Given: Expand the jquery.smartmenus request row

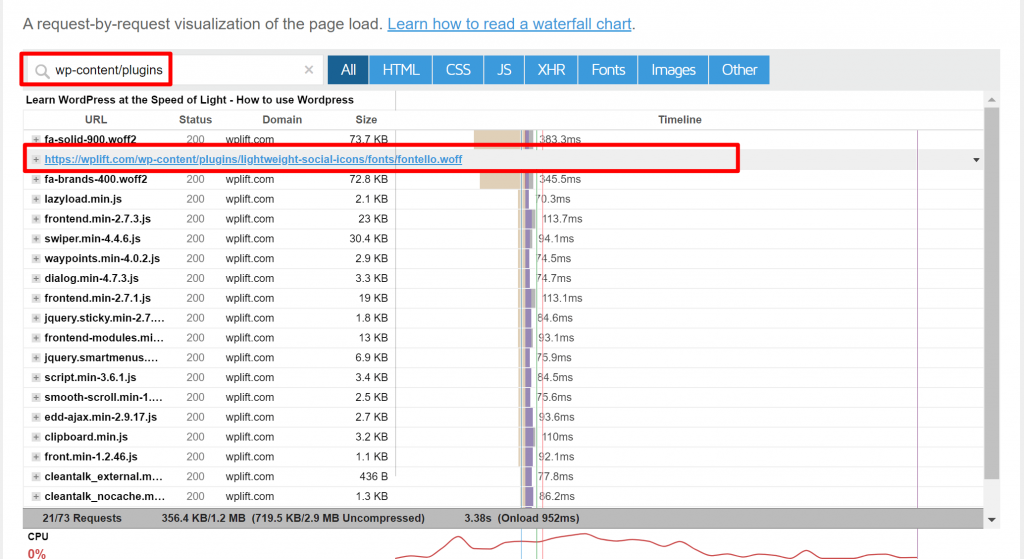Looking at the screenshot, I should [36, 357].
